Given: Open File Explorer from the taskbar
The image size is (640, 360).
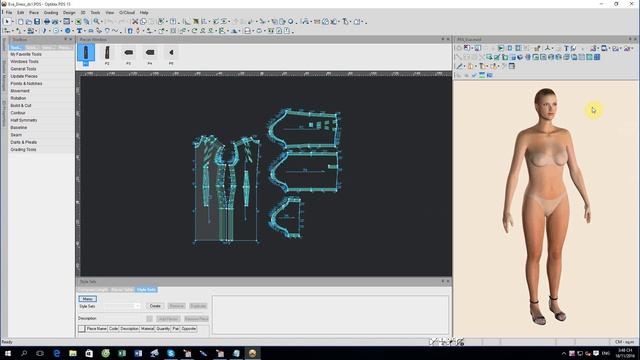Looking at the screenshot, I should tap(73, 353).
